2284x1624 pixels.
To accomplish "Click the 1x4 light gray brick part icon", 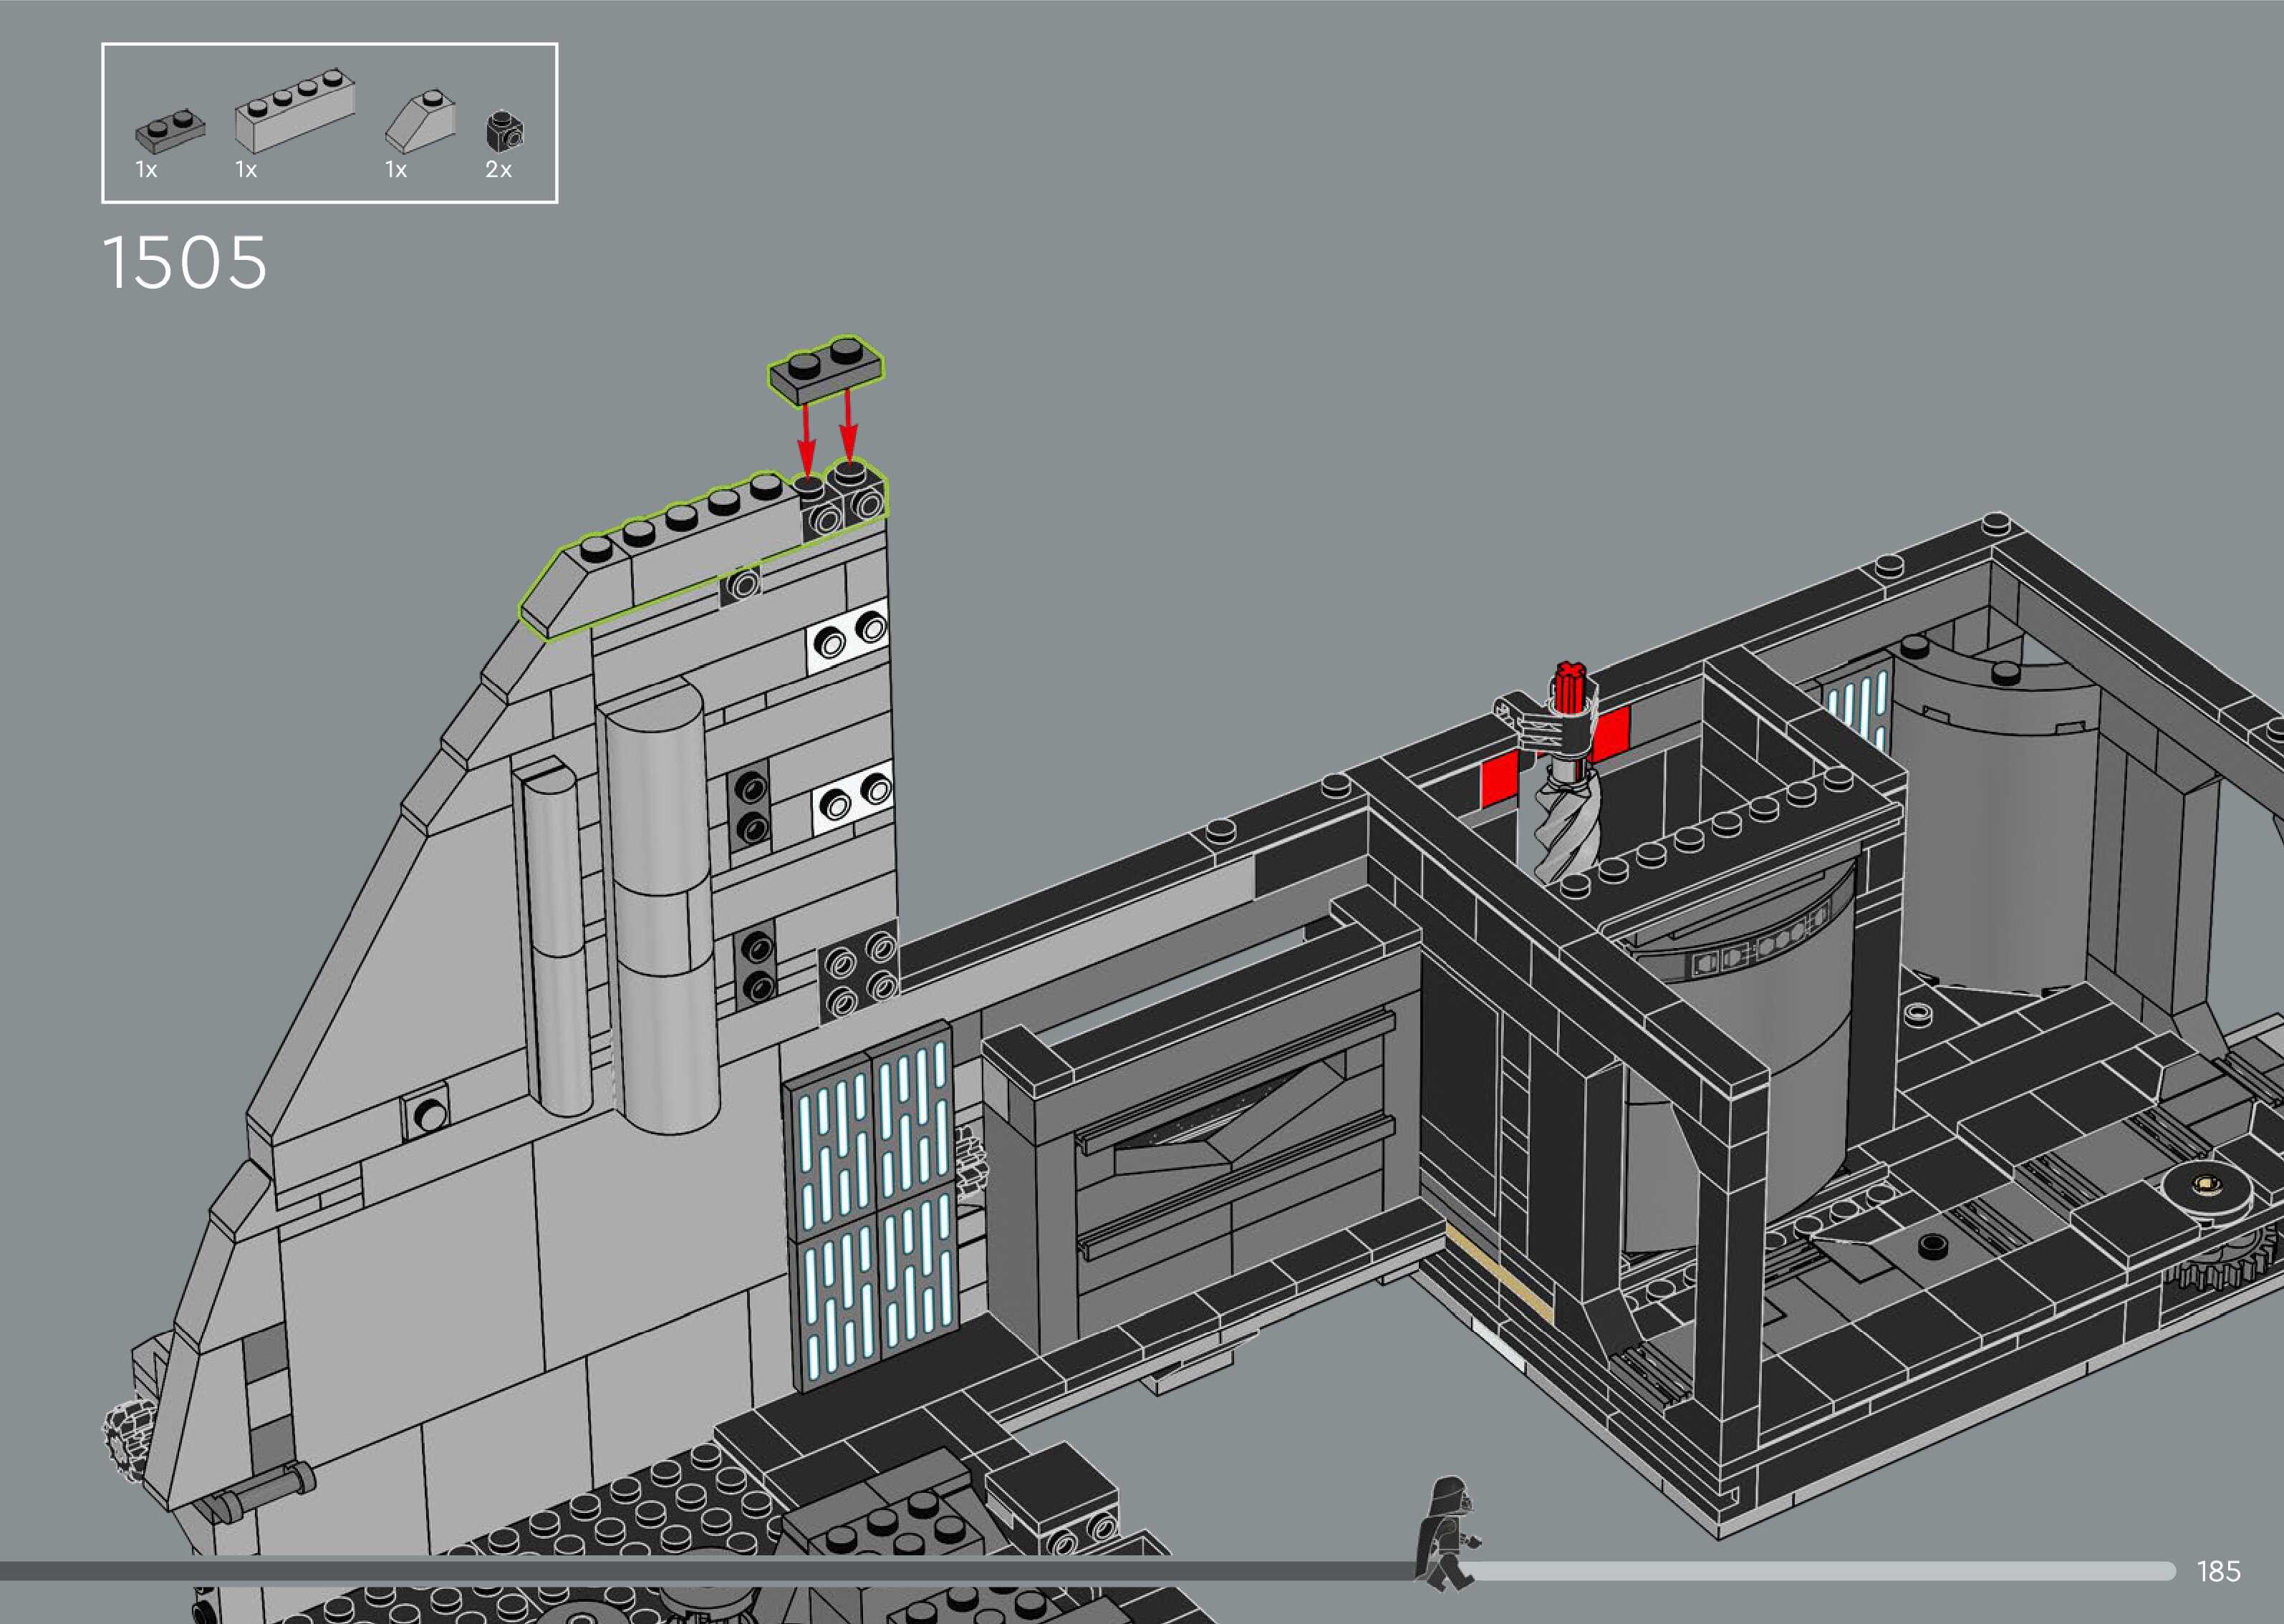I will (294, 112).
